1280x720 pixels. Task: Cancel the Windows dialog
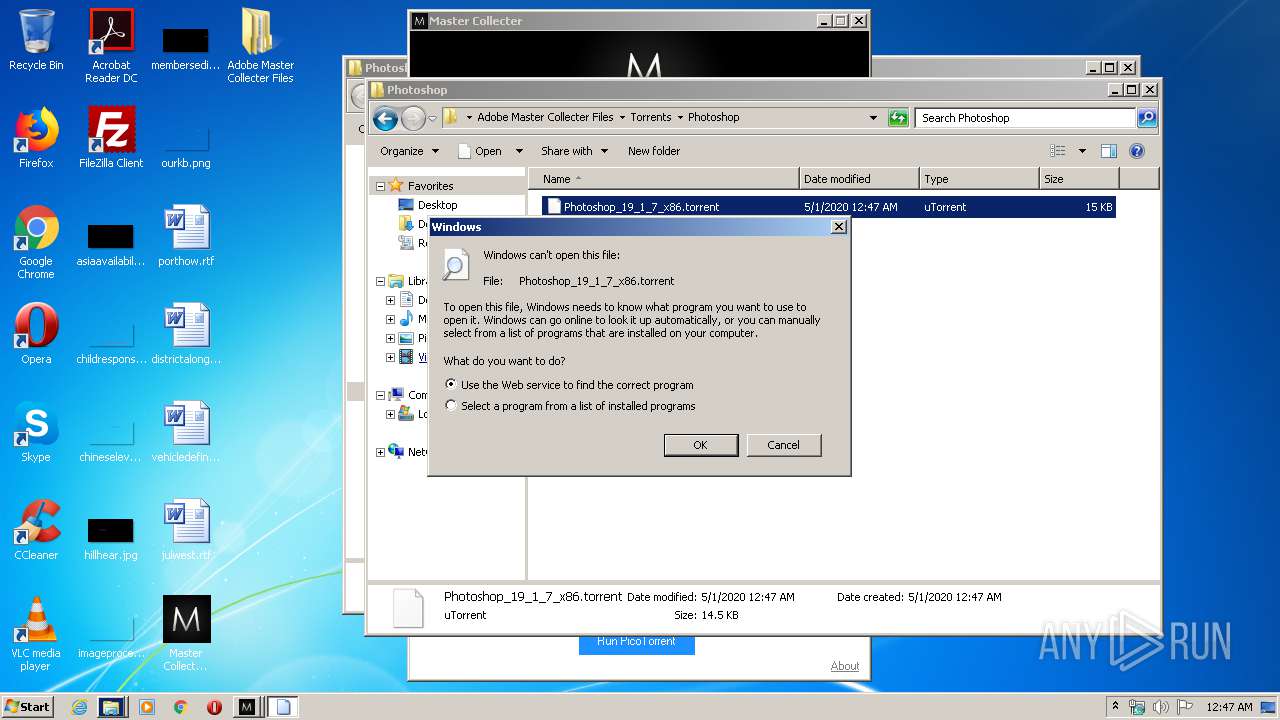(x=783, y=445)
